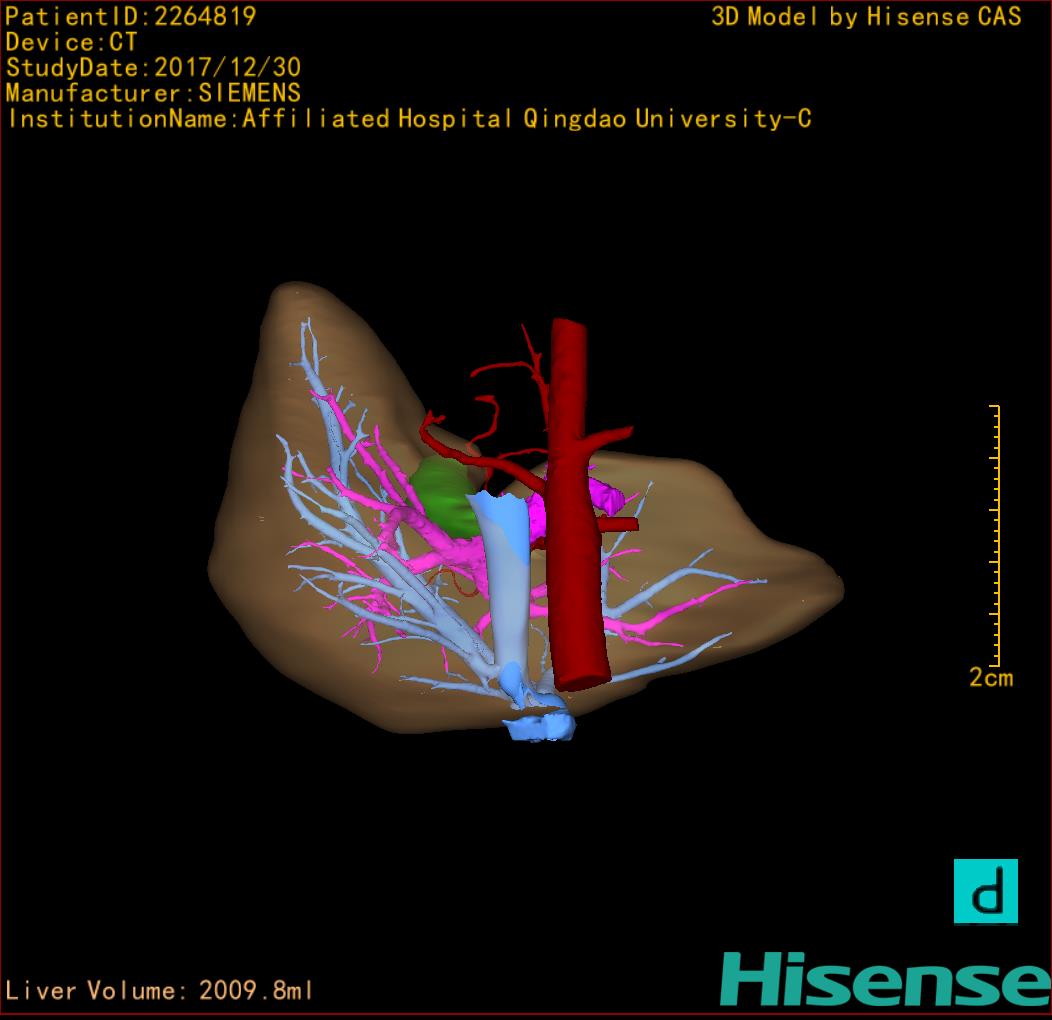Screen dimensions: 1052x1020
Task: Click the light blue vena cava vessel
Action: pyautogui.click(x=509, y=584)
